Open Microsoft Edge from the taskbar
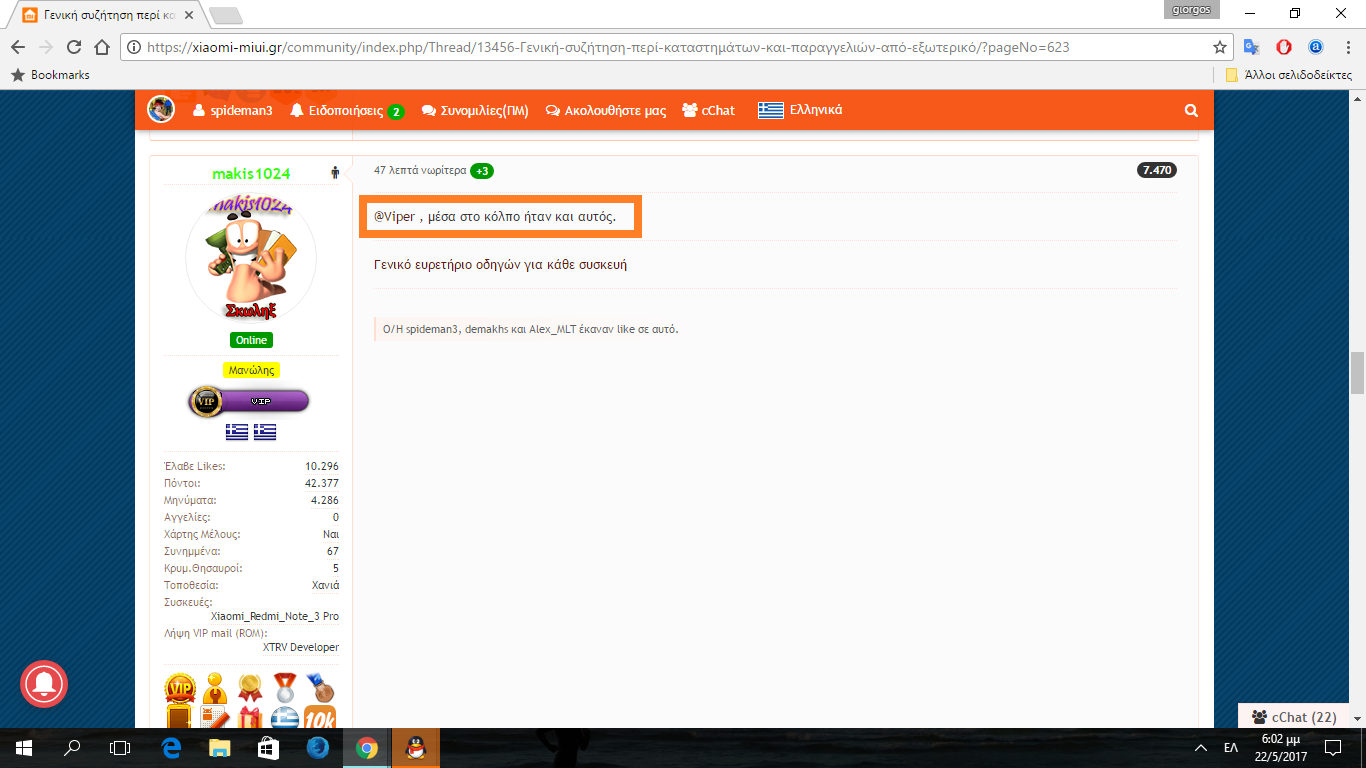The width and height of the screenshot is (1366, 768). tap(170, 748)
